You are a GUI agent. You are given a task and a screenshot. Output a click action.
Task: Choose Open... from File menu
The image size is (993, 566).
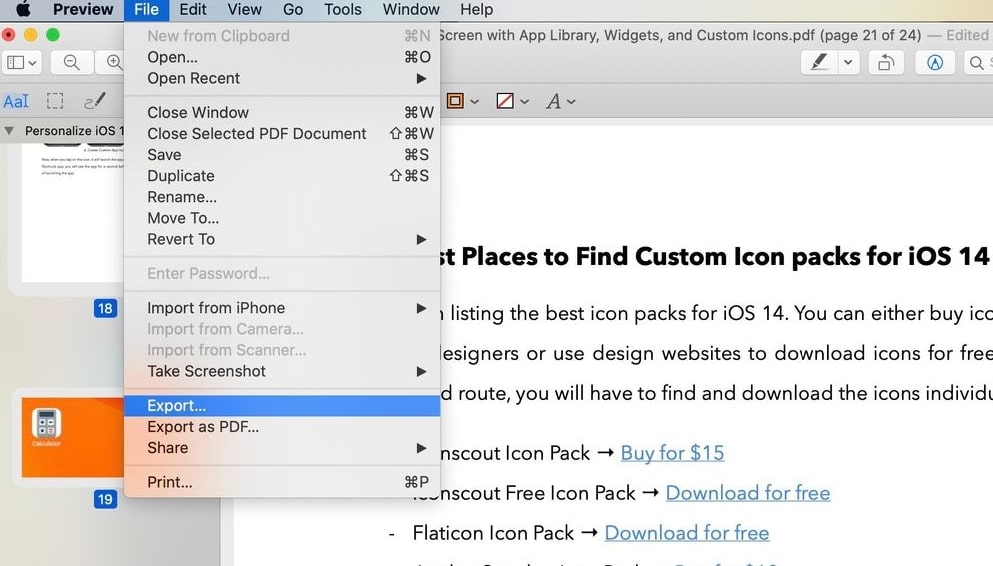pyautogui.click(x=282, y=57)
